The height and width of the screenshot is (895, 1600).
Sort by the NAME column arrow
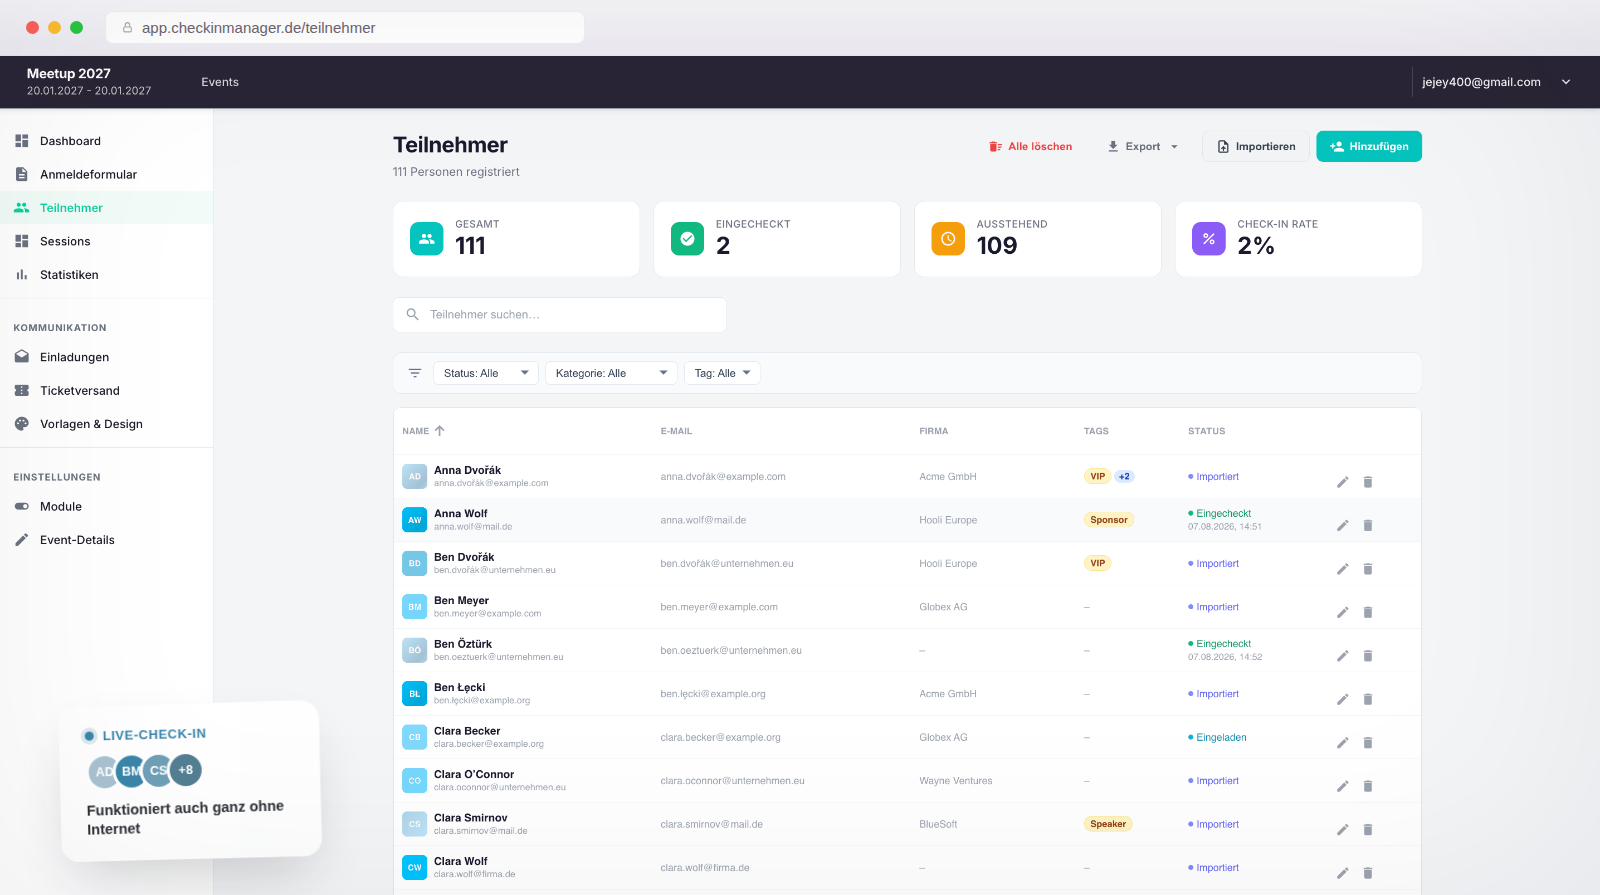coord(439,431)
